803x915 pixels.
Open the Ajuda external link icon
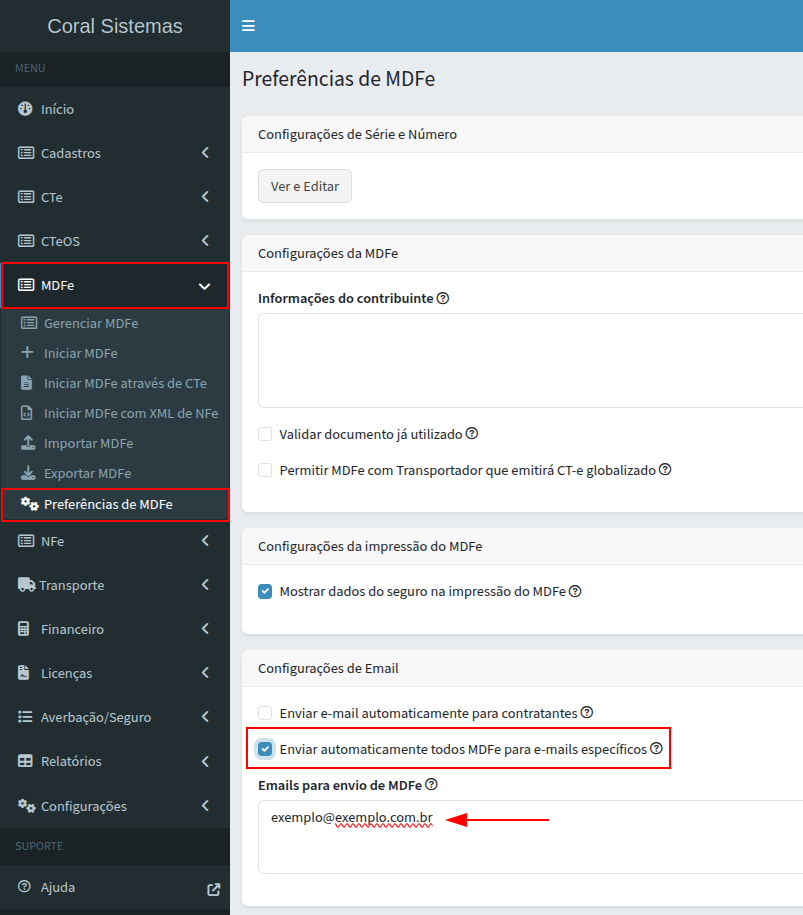point(213,888)
